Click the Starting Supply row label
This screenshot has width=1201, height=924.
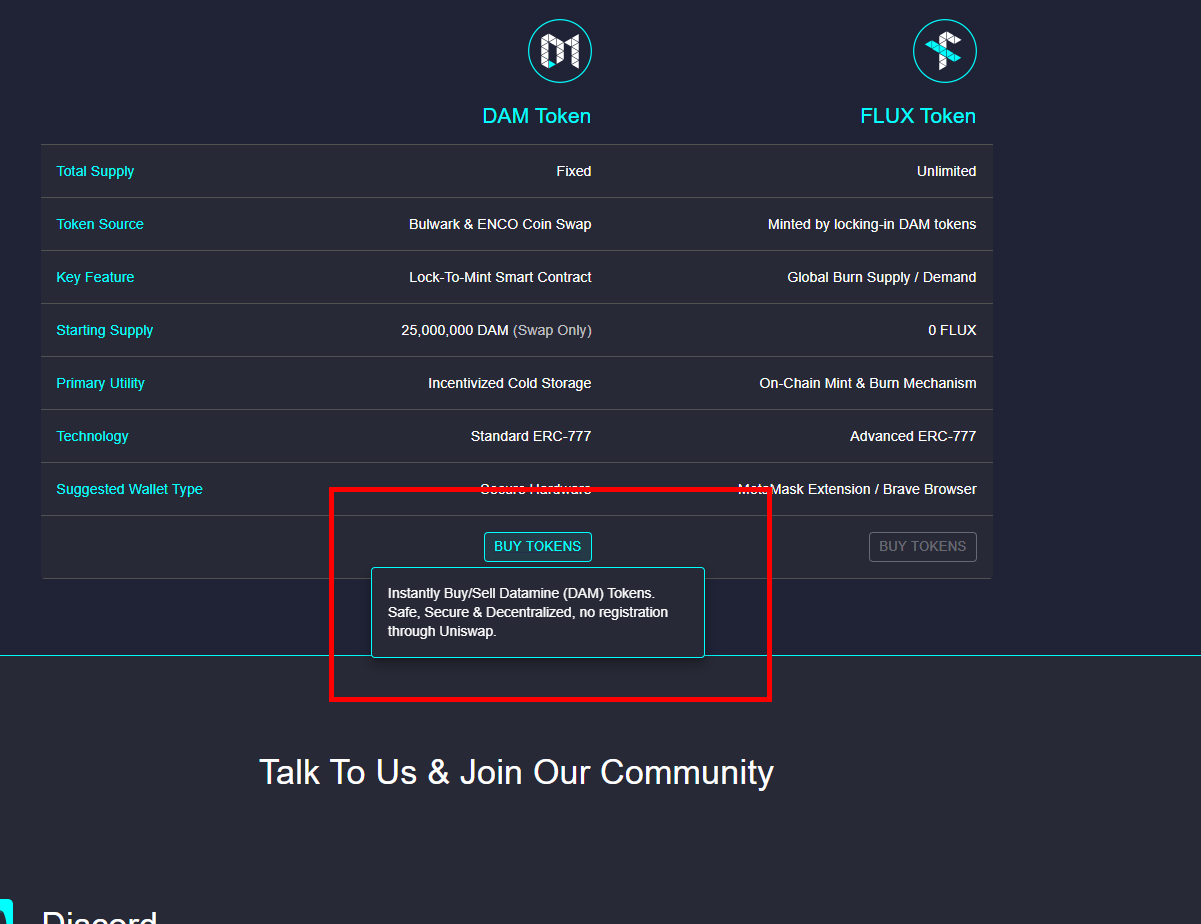coord(105,330)
